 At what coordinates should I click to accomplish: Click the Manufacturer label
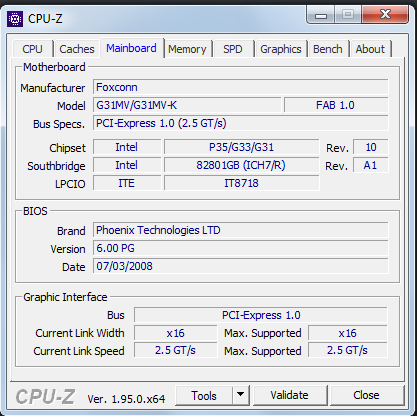[53, 88]
